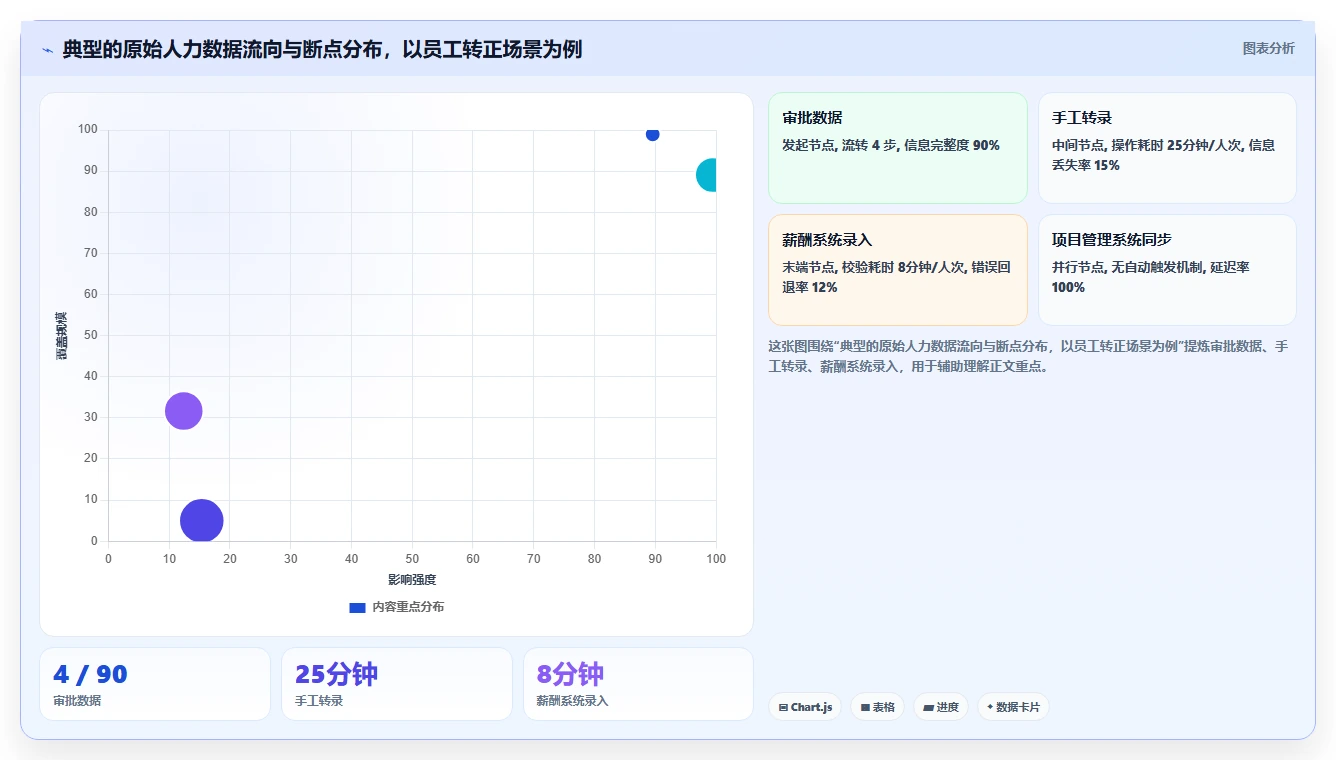Click the 影响强度 x-axis title
1336x760 pixels.
[412, 580]
